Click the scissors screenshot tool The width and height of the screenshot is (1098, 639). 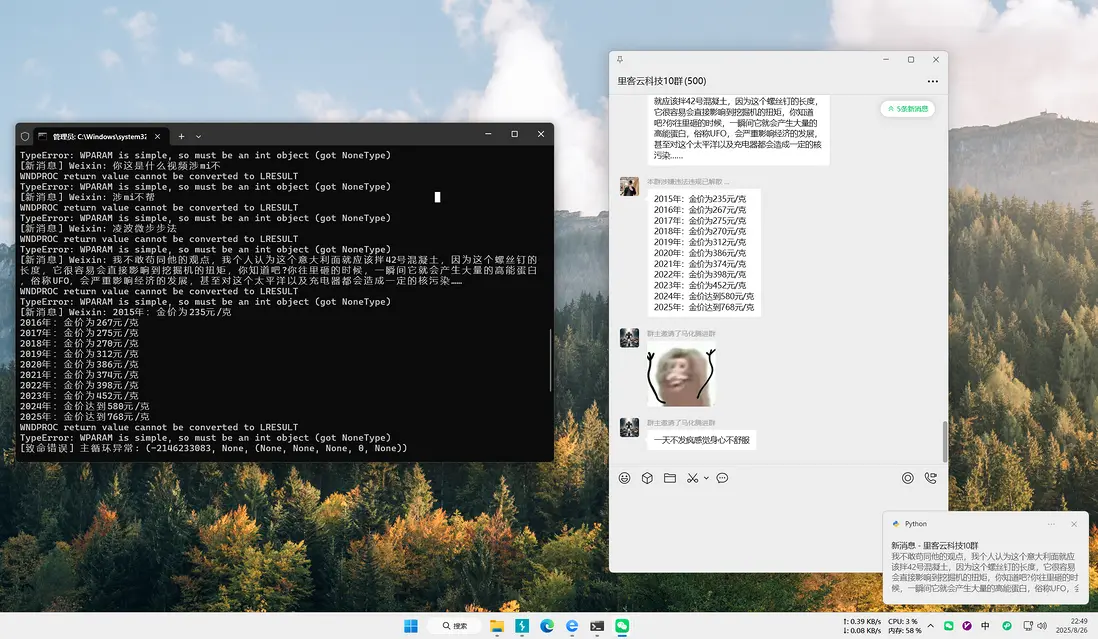click(692, 478)
